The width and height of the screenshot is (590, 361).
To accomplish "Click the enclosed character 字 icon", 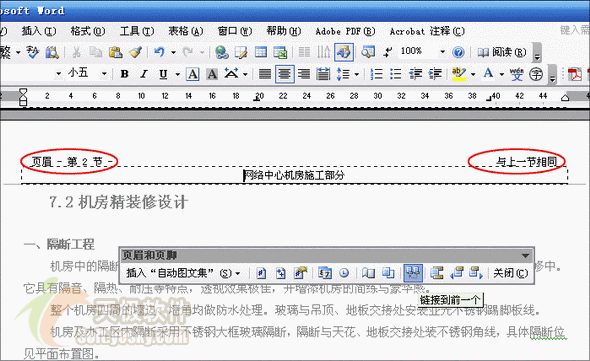I will [536, 74].
